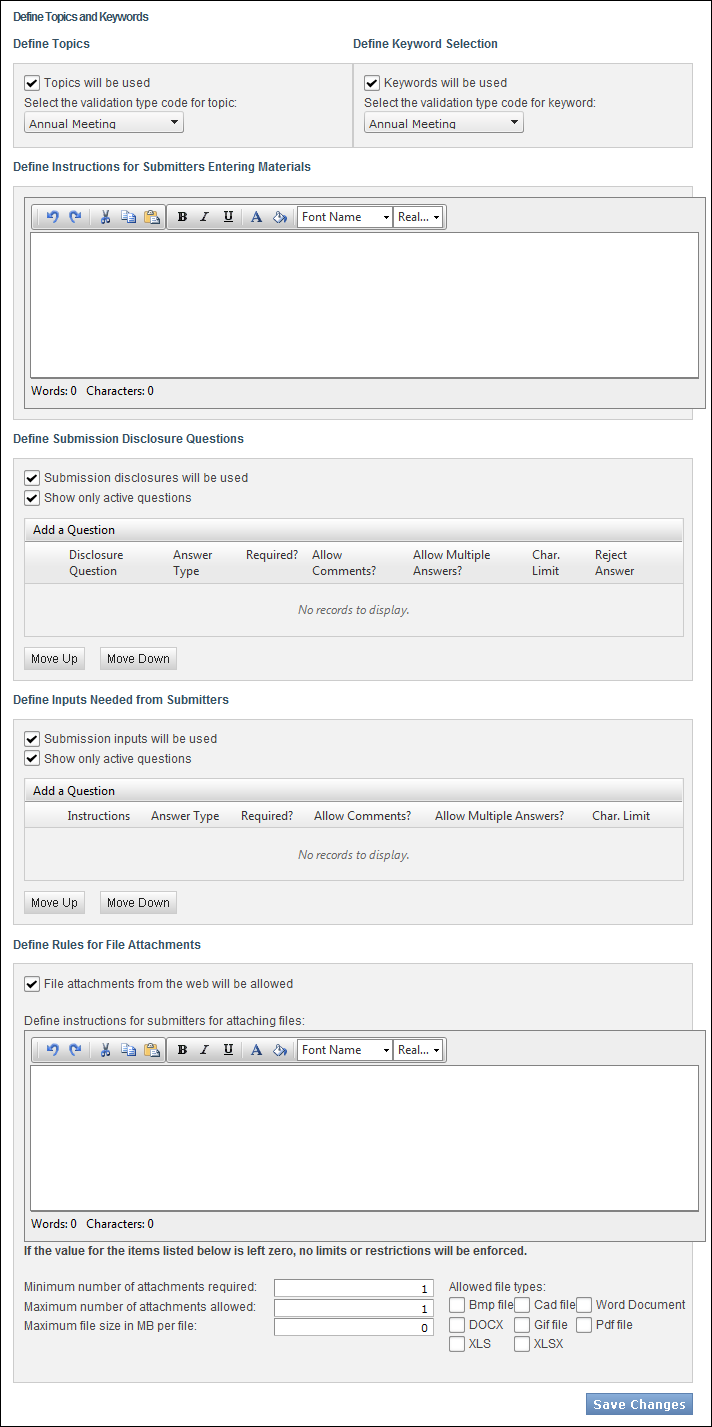Click Redo in the submitter instructions editor

(75, 217)
